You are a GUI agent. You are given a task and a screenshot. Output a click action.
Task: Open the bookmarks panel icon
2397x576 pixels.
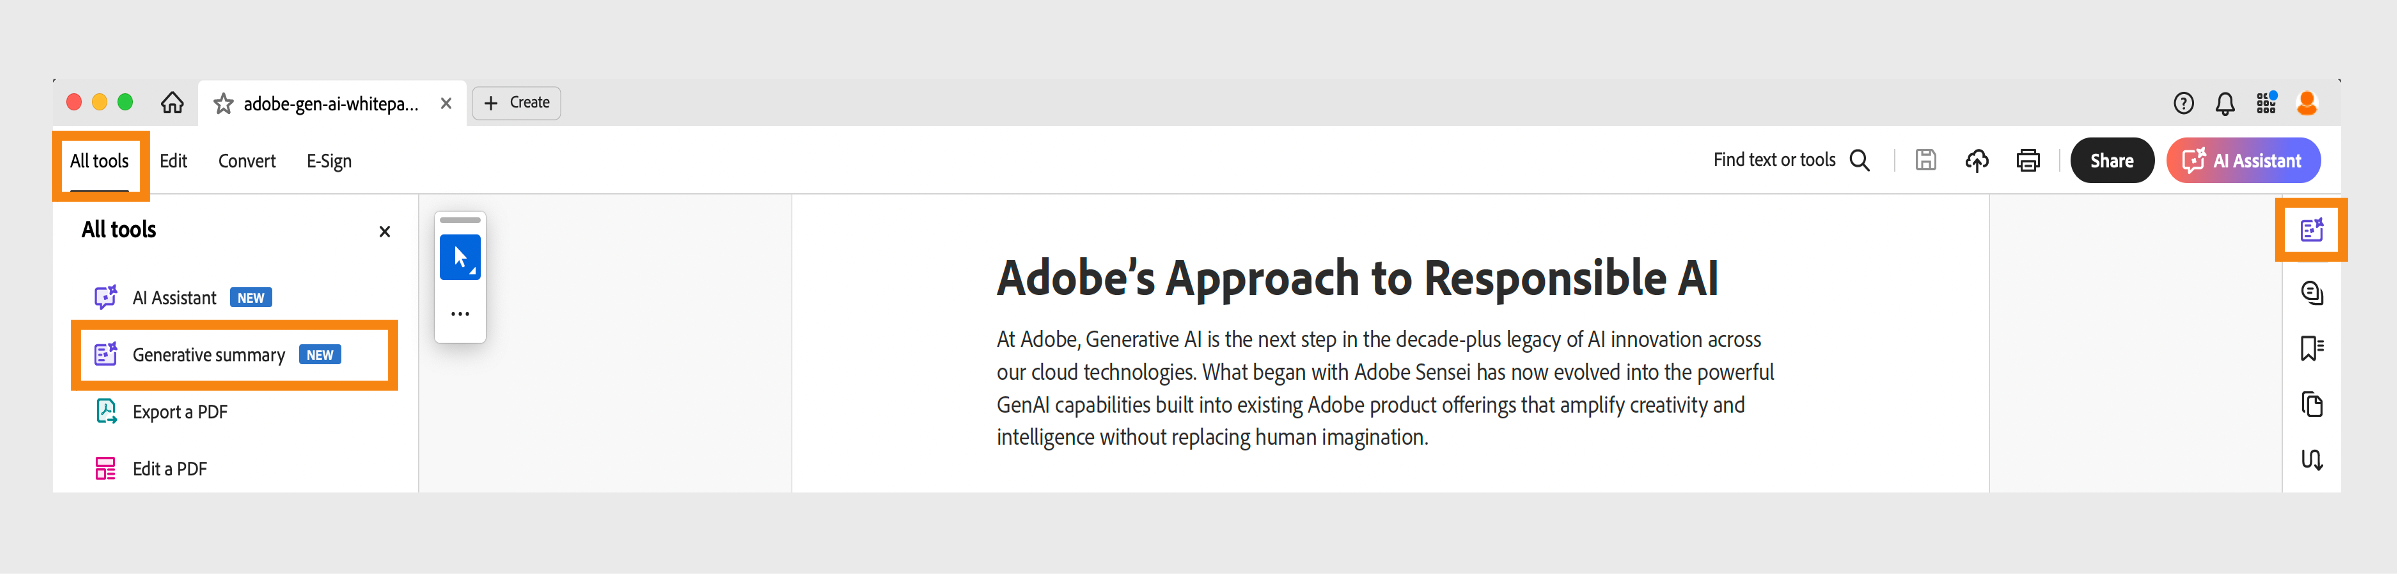(2311, 348)
